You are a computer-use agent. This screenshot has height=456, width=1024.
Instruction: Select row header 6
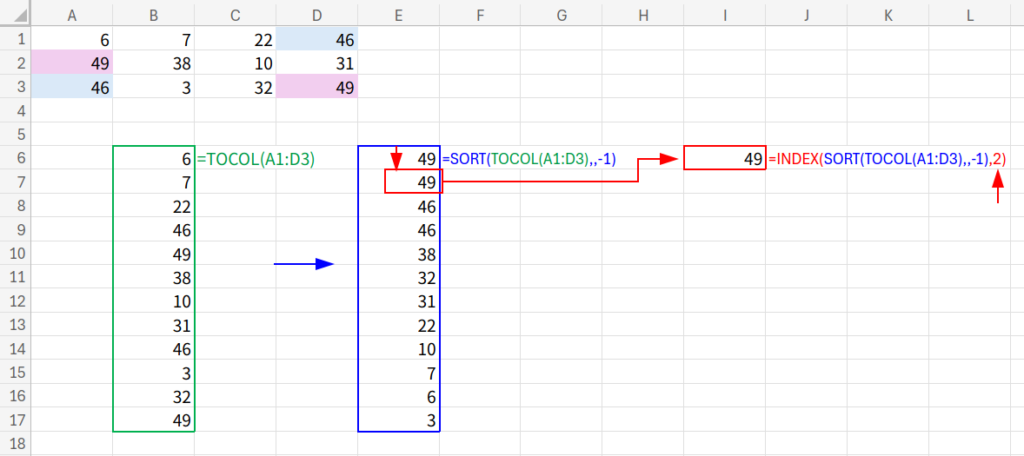(x=15, y=159)
